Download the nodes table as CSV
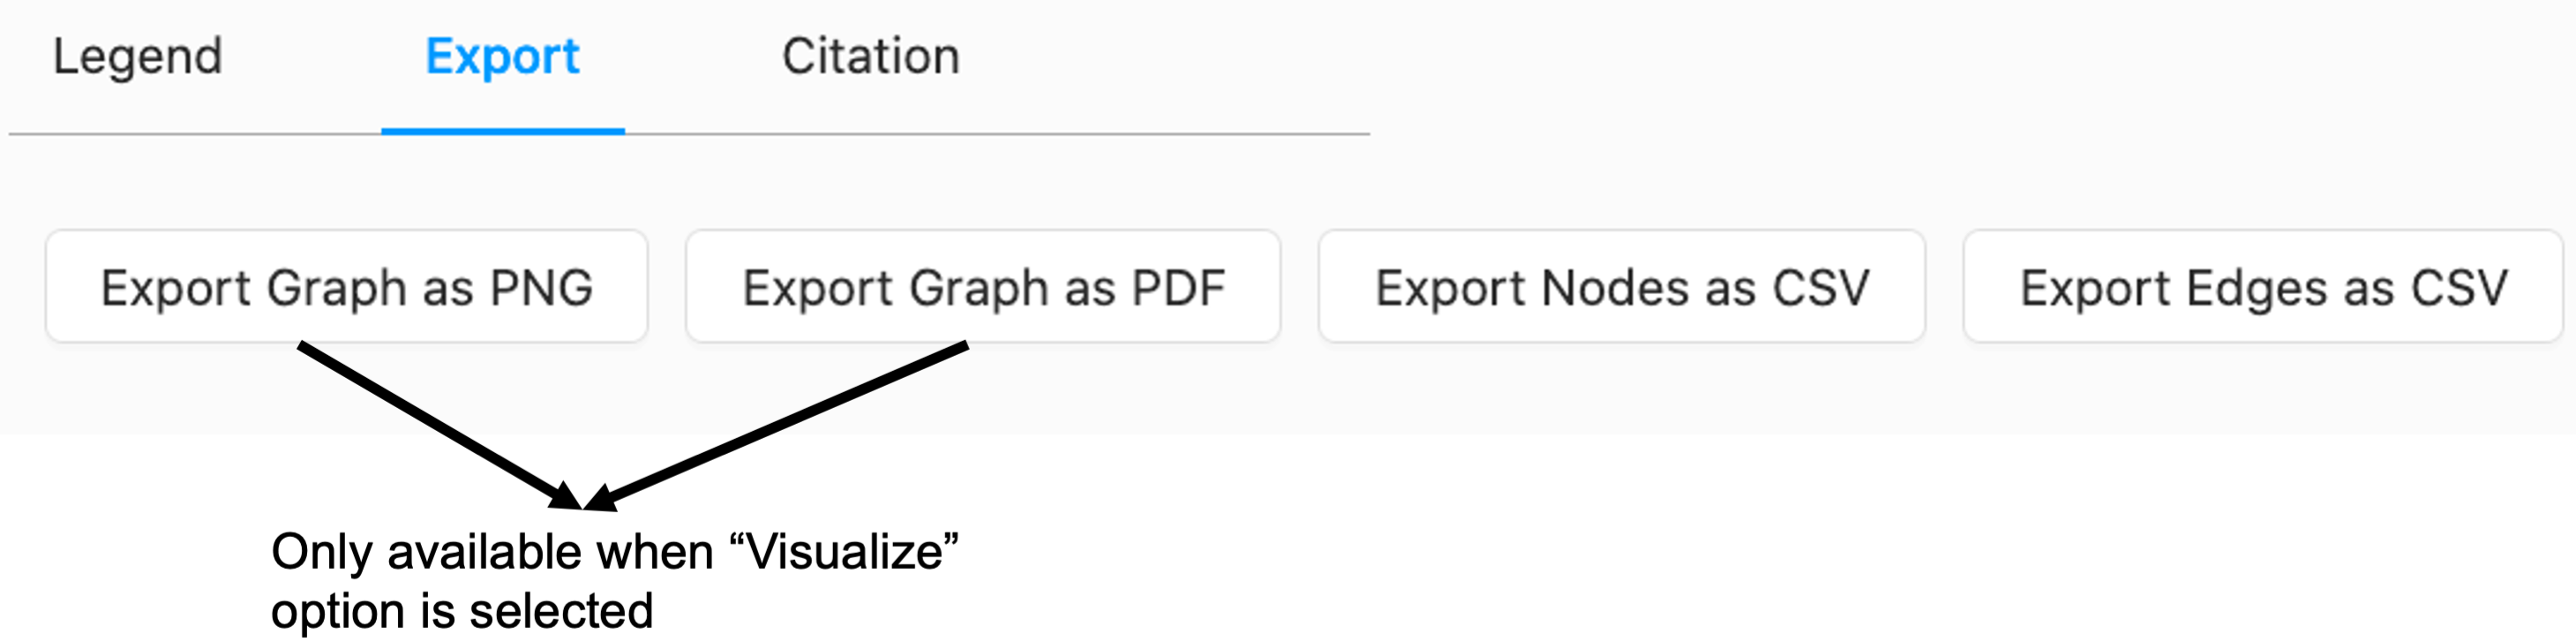The width and height of the screenshot is (2576, 642). (1621, 288)
